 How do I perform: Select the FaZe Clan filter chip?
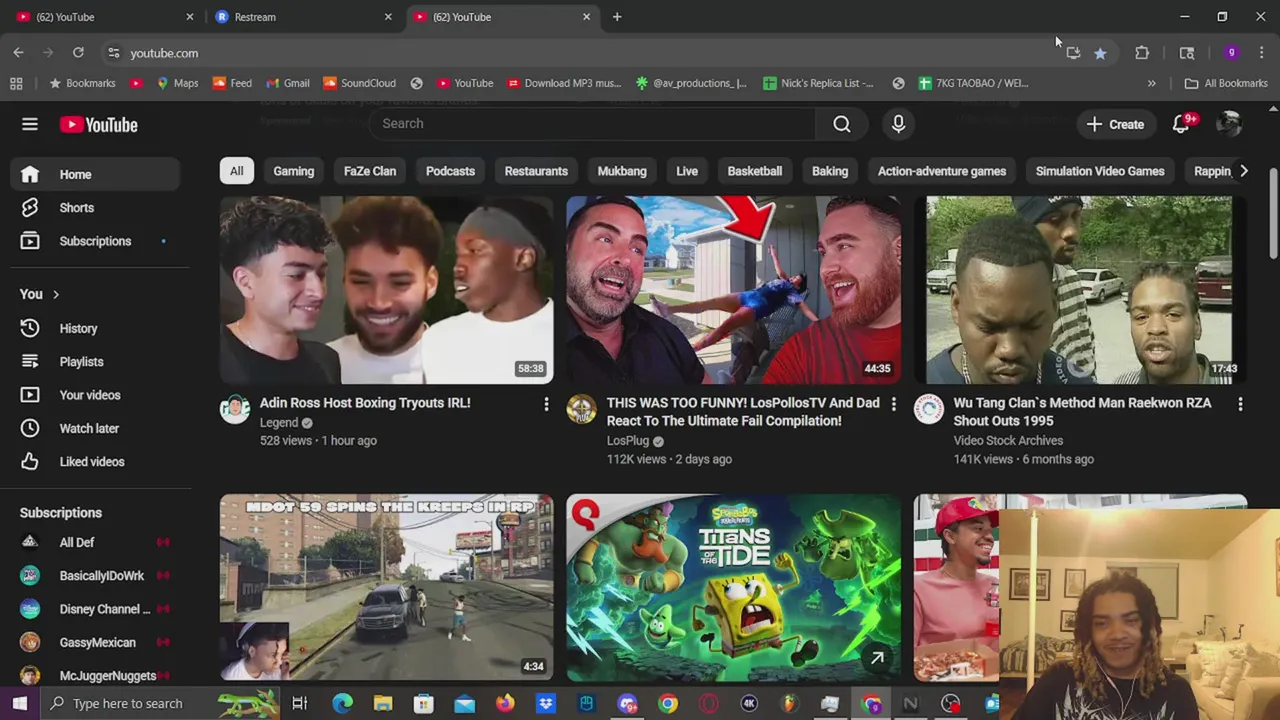tap(370, 171)
